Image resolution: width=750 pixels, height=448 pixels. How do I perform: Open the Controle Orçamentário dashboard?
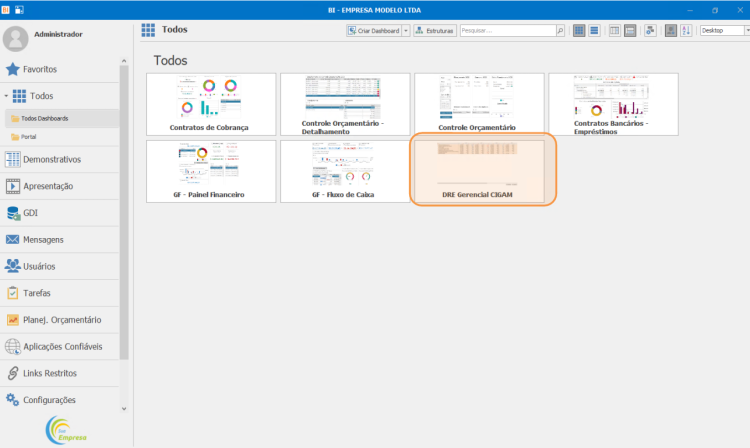pyautogui.click(x=479, y=104)
